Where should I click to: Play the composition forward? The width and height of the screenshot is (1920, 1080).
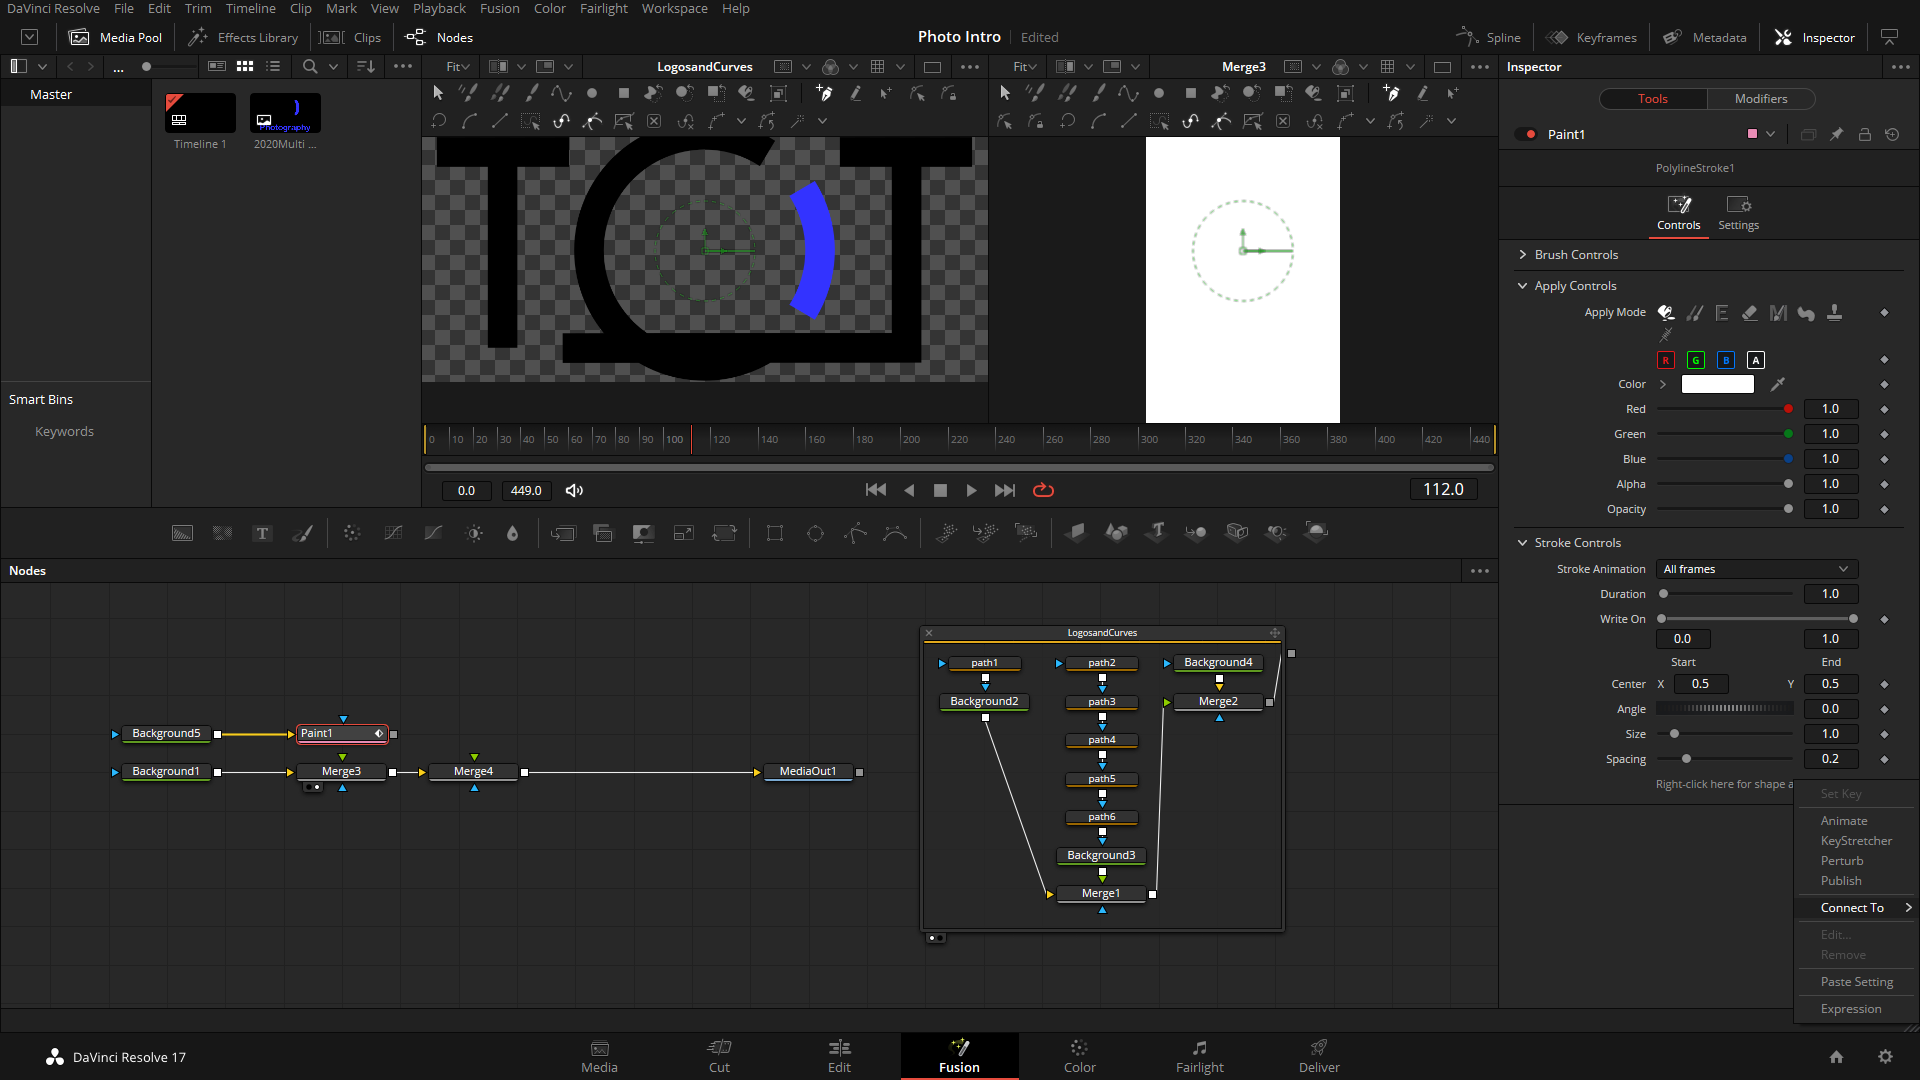[971, 490]
